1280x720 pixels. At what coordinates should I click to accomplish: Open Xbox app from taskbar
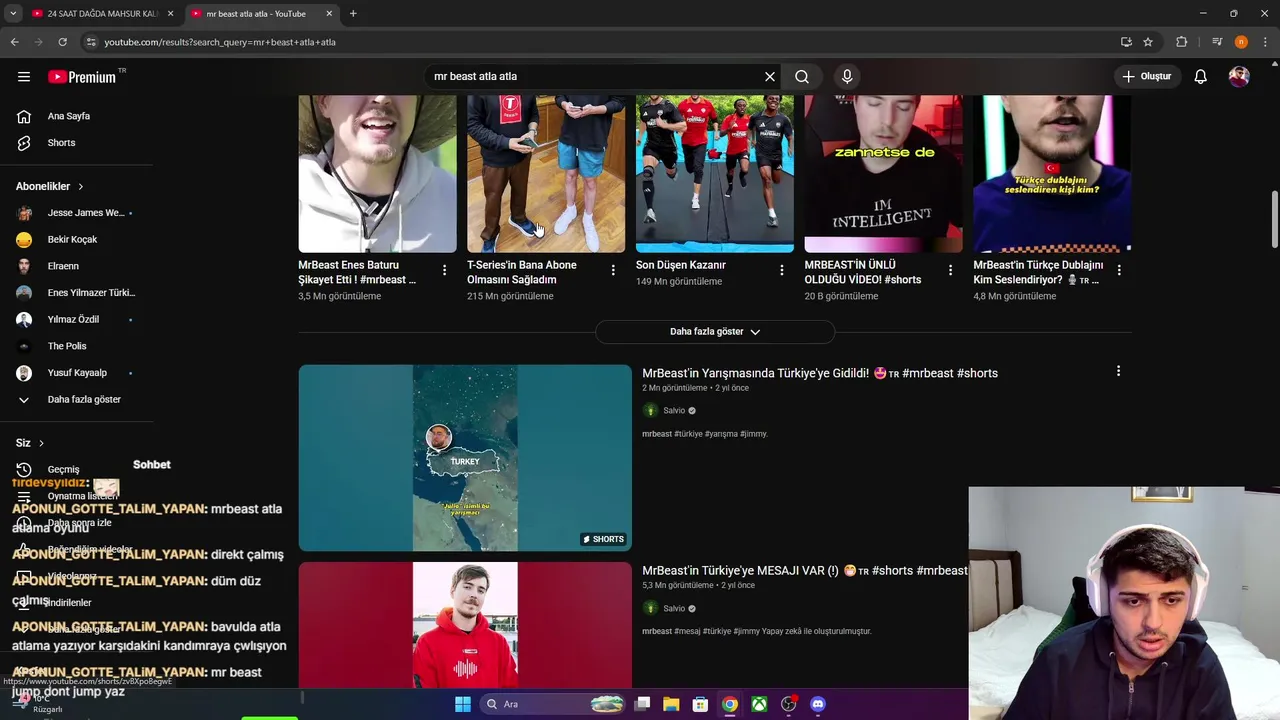759,704
